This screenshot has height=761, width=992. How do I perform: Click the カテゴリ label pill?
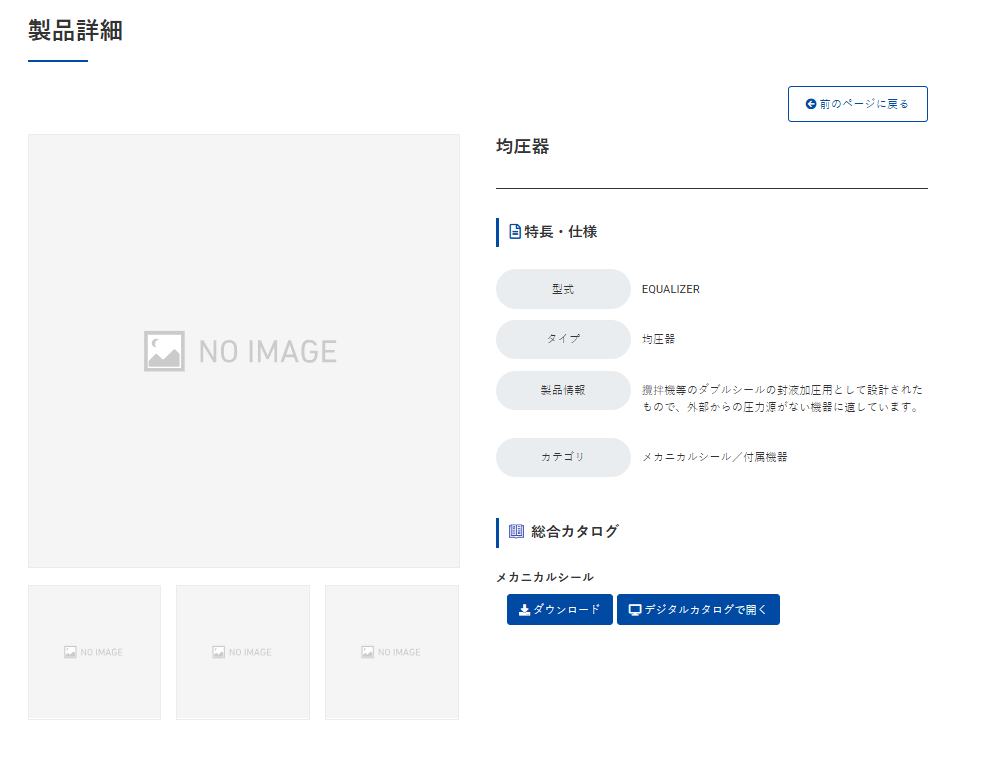(x=563, y=457)
